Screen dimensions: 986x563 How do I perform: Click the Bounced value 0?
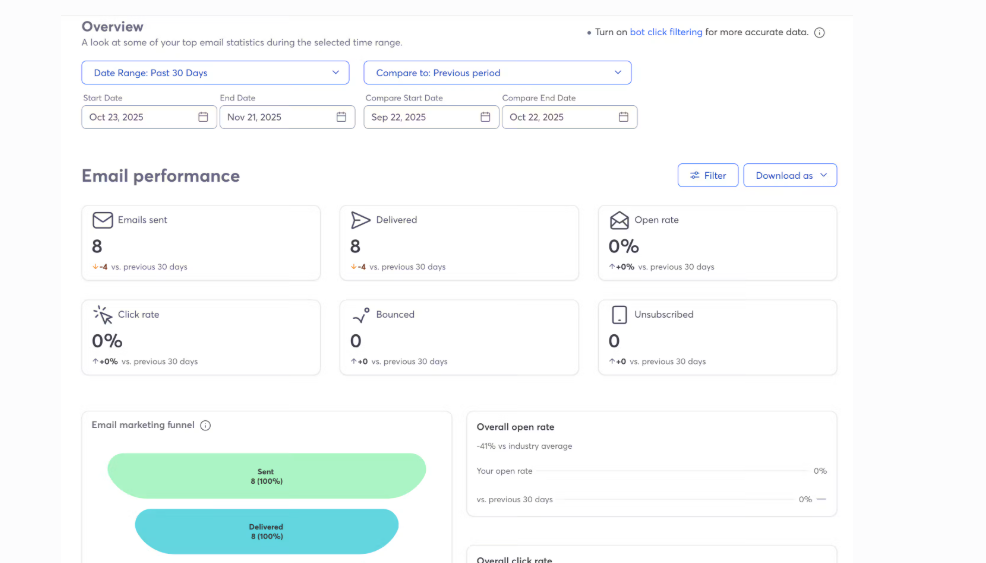coord(356,341)
